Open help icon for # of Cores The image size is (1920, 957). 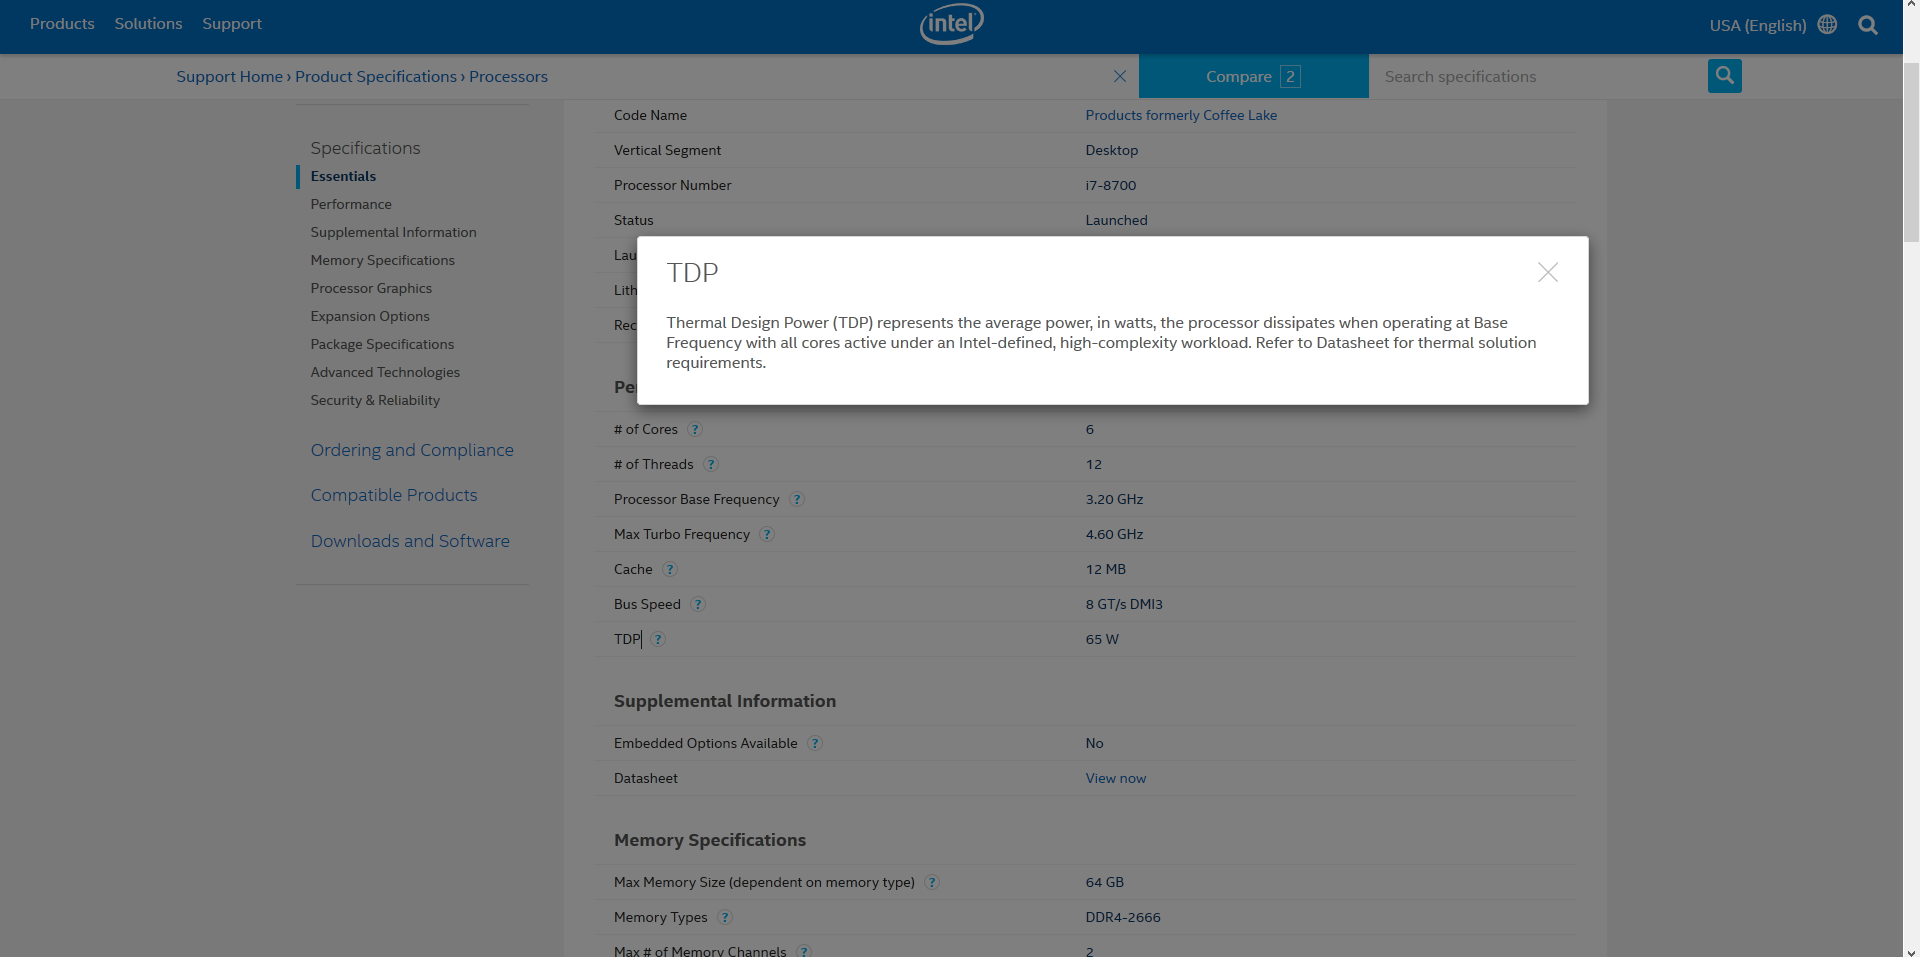[x=695, y=429]
